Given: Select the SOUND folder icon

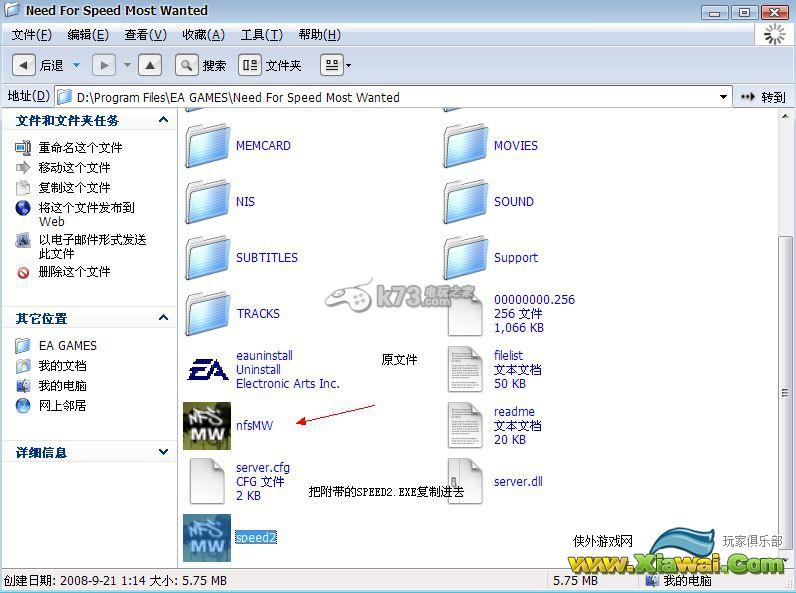Looking at the screenshot, I should coord(466,202).
